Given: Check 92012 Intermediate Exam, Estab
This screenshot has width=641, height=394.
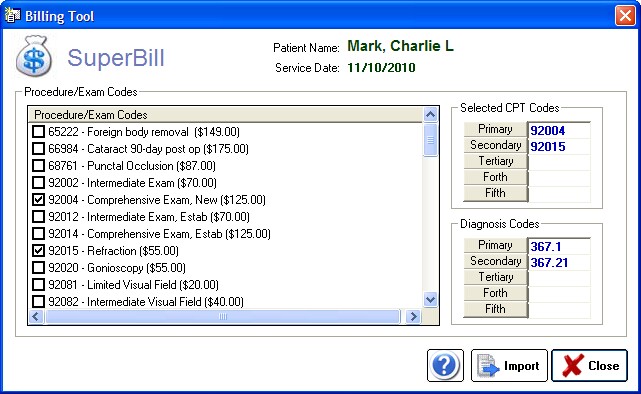Looking at the screenshot, I should click(x=38, y=216).
